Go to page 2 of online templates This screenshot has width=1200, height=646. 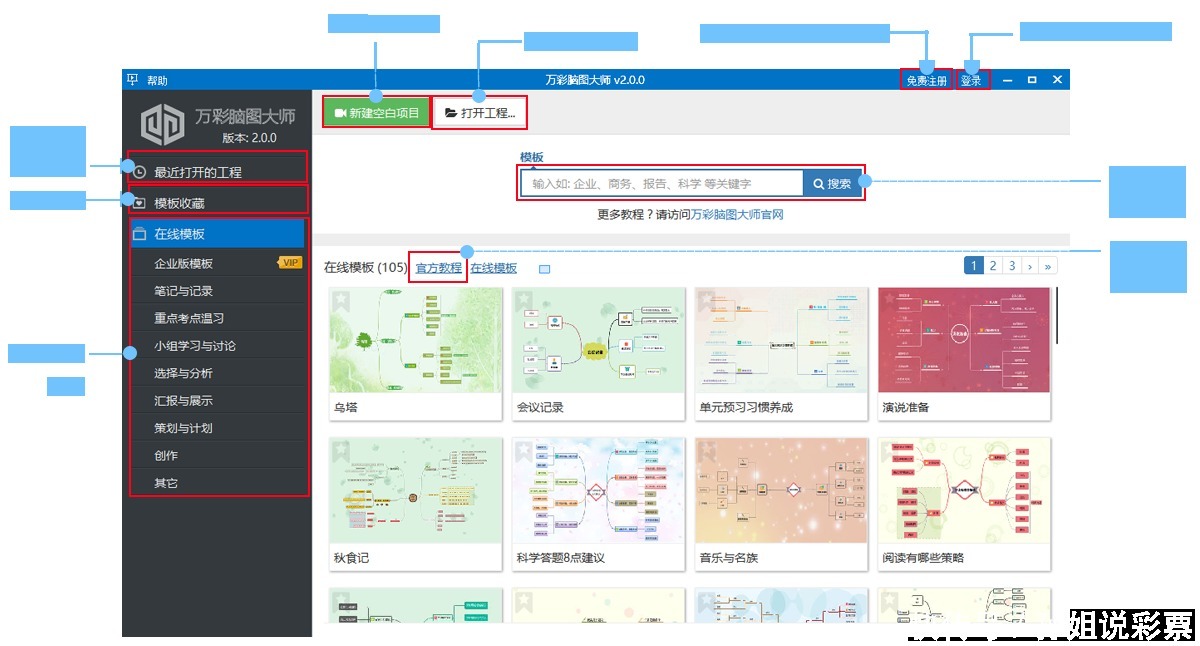992,265
